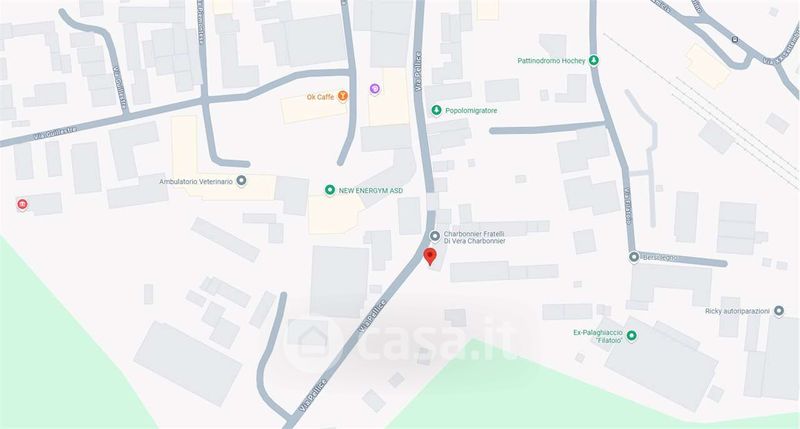Open the Charbonnier Fratelli grey marker icon
800x429 pixels.
[x=435, y=236]
